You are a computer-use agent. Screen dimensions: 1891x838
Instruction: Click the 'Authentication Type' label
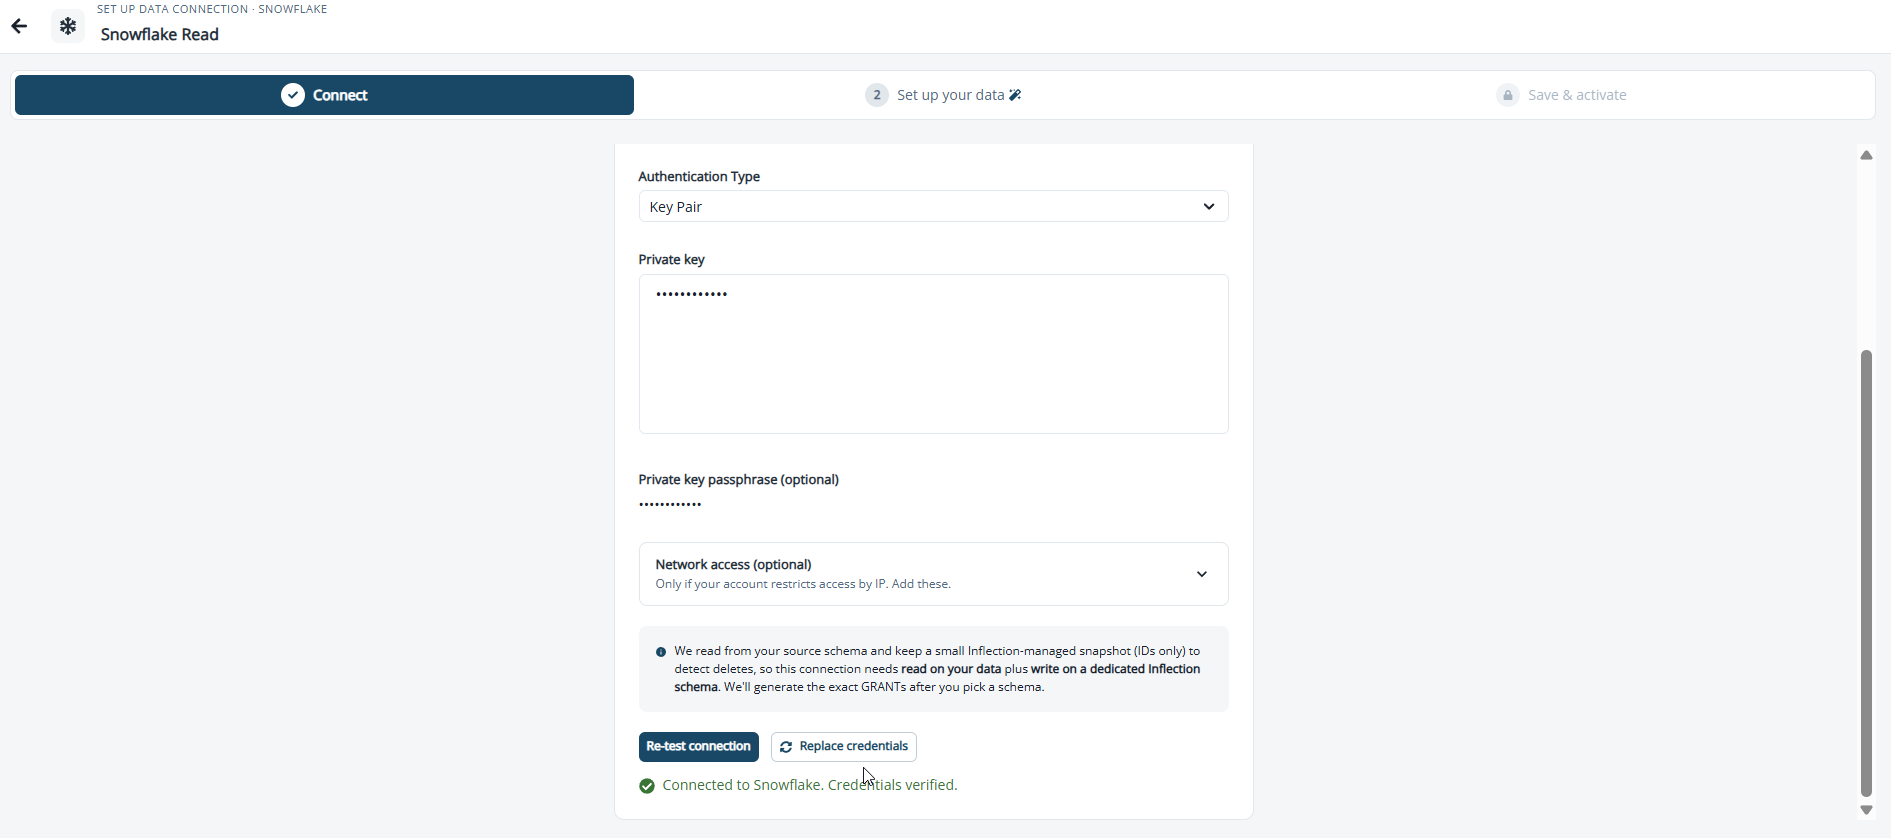pyautogui.click(x=699, y=177)
